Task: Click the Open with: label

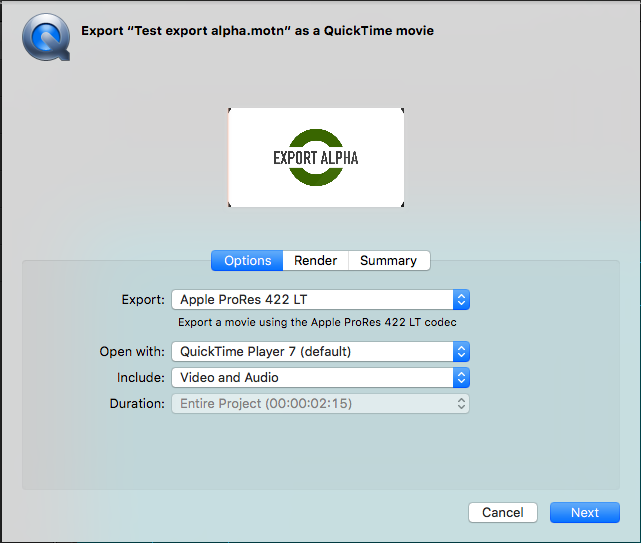Action: click(x=132, y=352)
